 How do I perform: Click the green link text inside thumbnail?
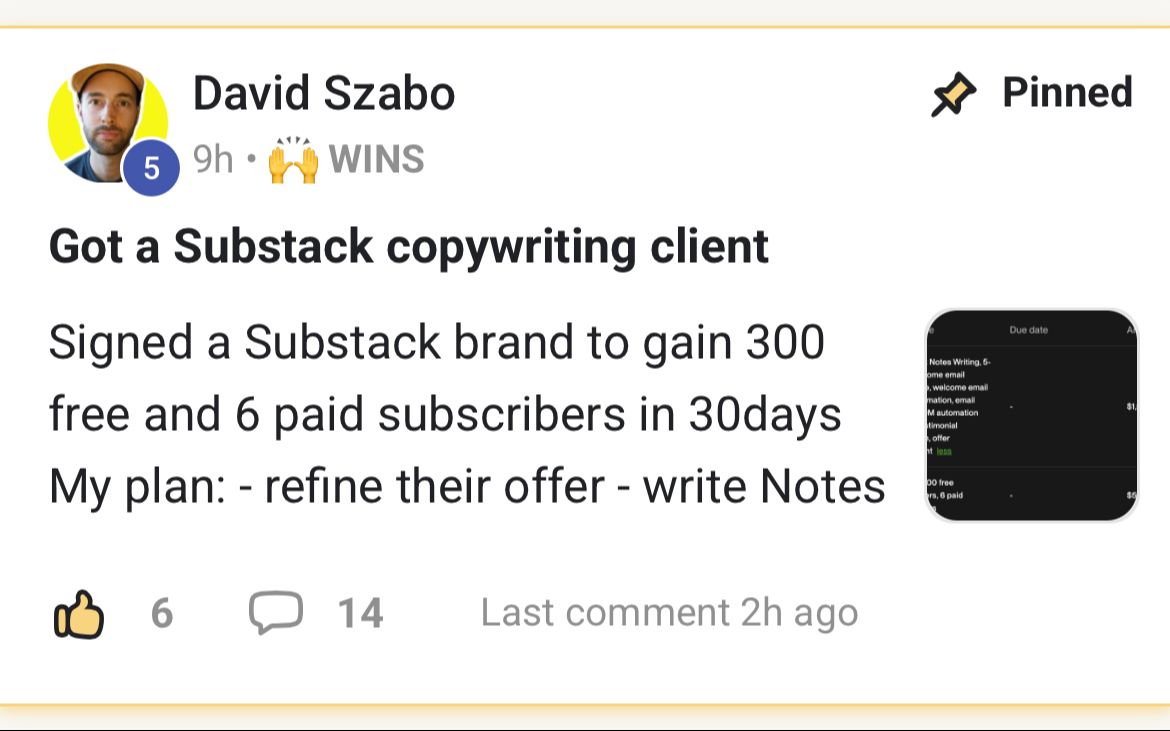click(944, 451)
